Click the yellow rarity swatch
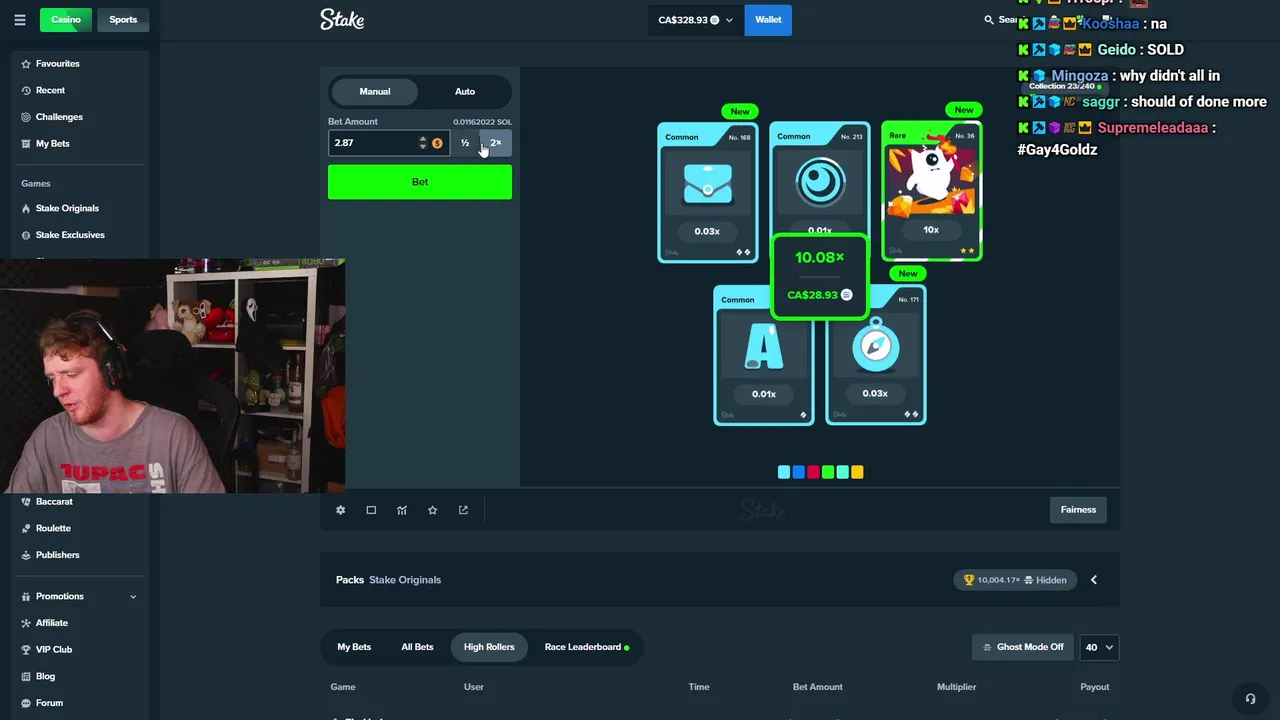 (857, 472)
